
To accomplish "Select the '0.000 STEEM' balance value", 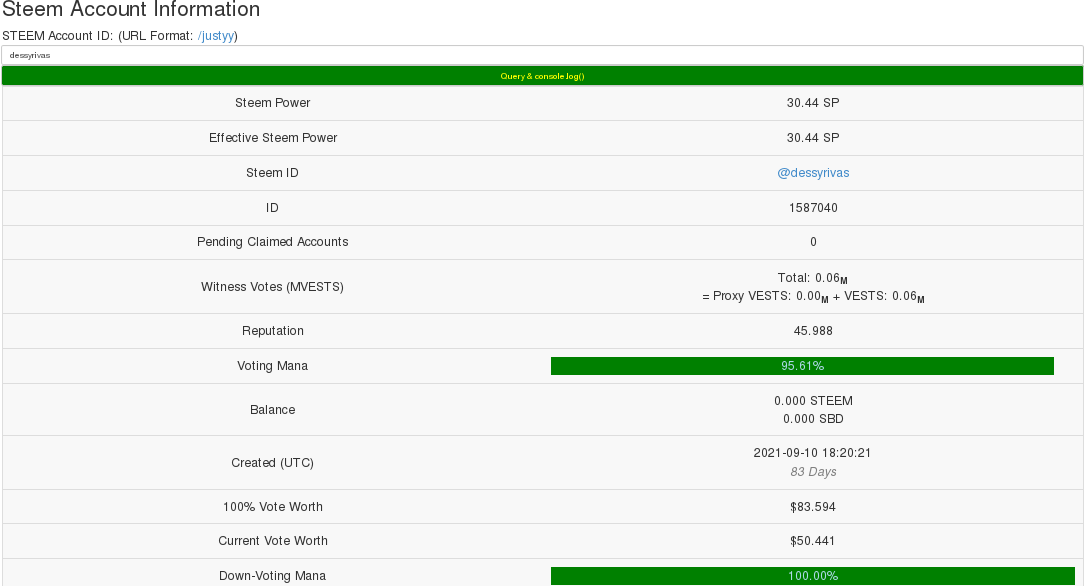I will coord(813,401).
